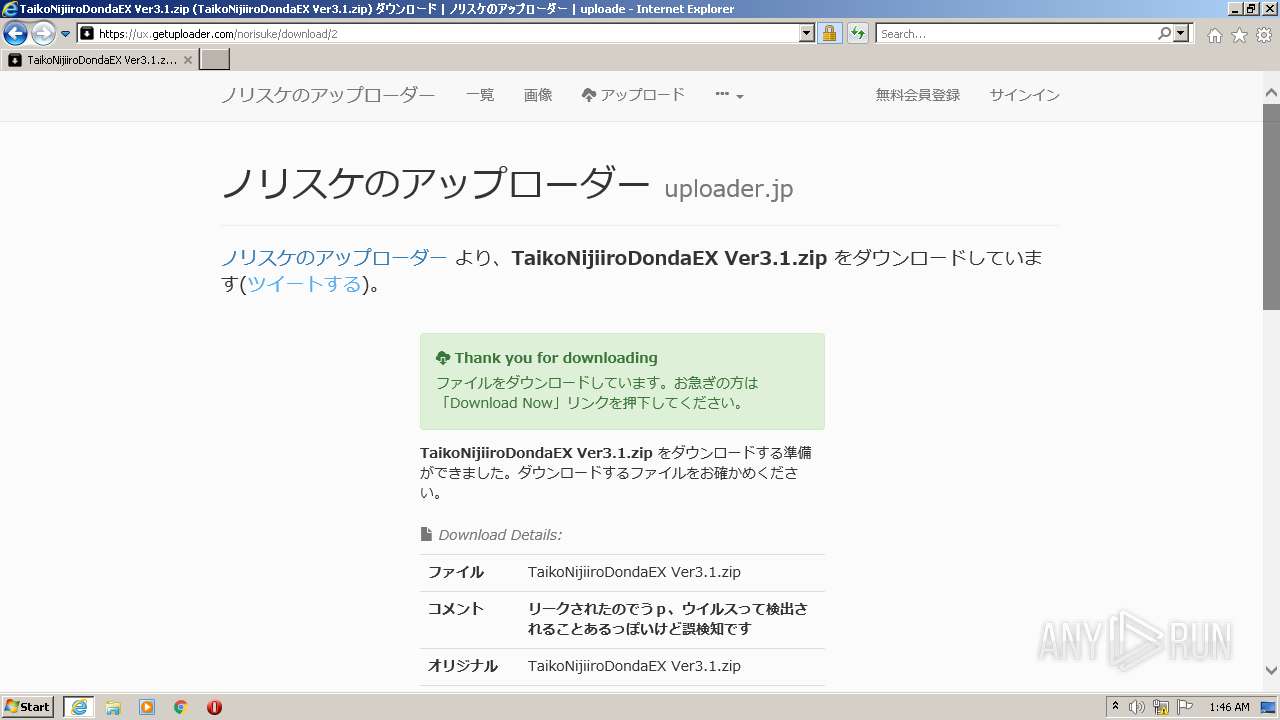Open the アップロード menu item
1280x720 pixels.
pos(633,95)
